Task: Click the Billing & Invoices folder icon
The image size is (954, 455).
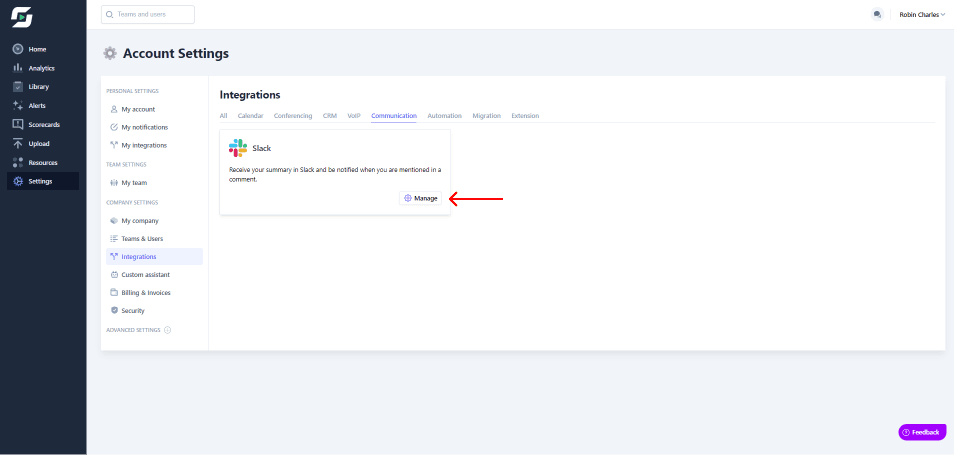Action: [x=114, y=293]
